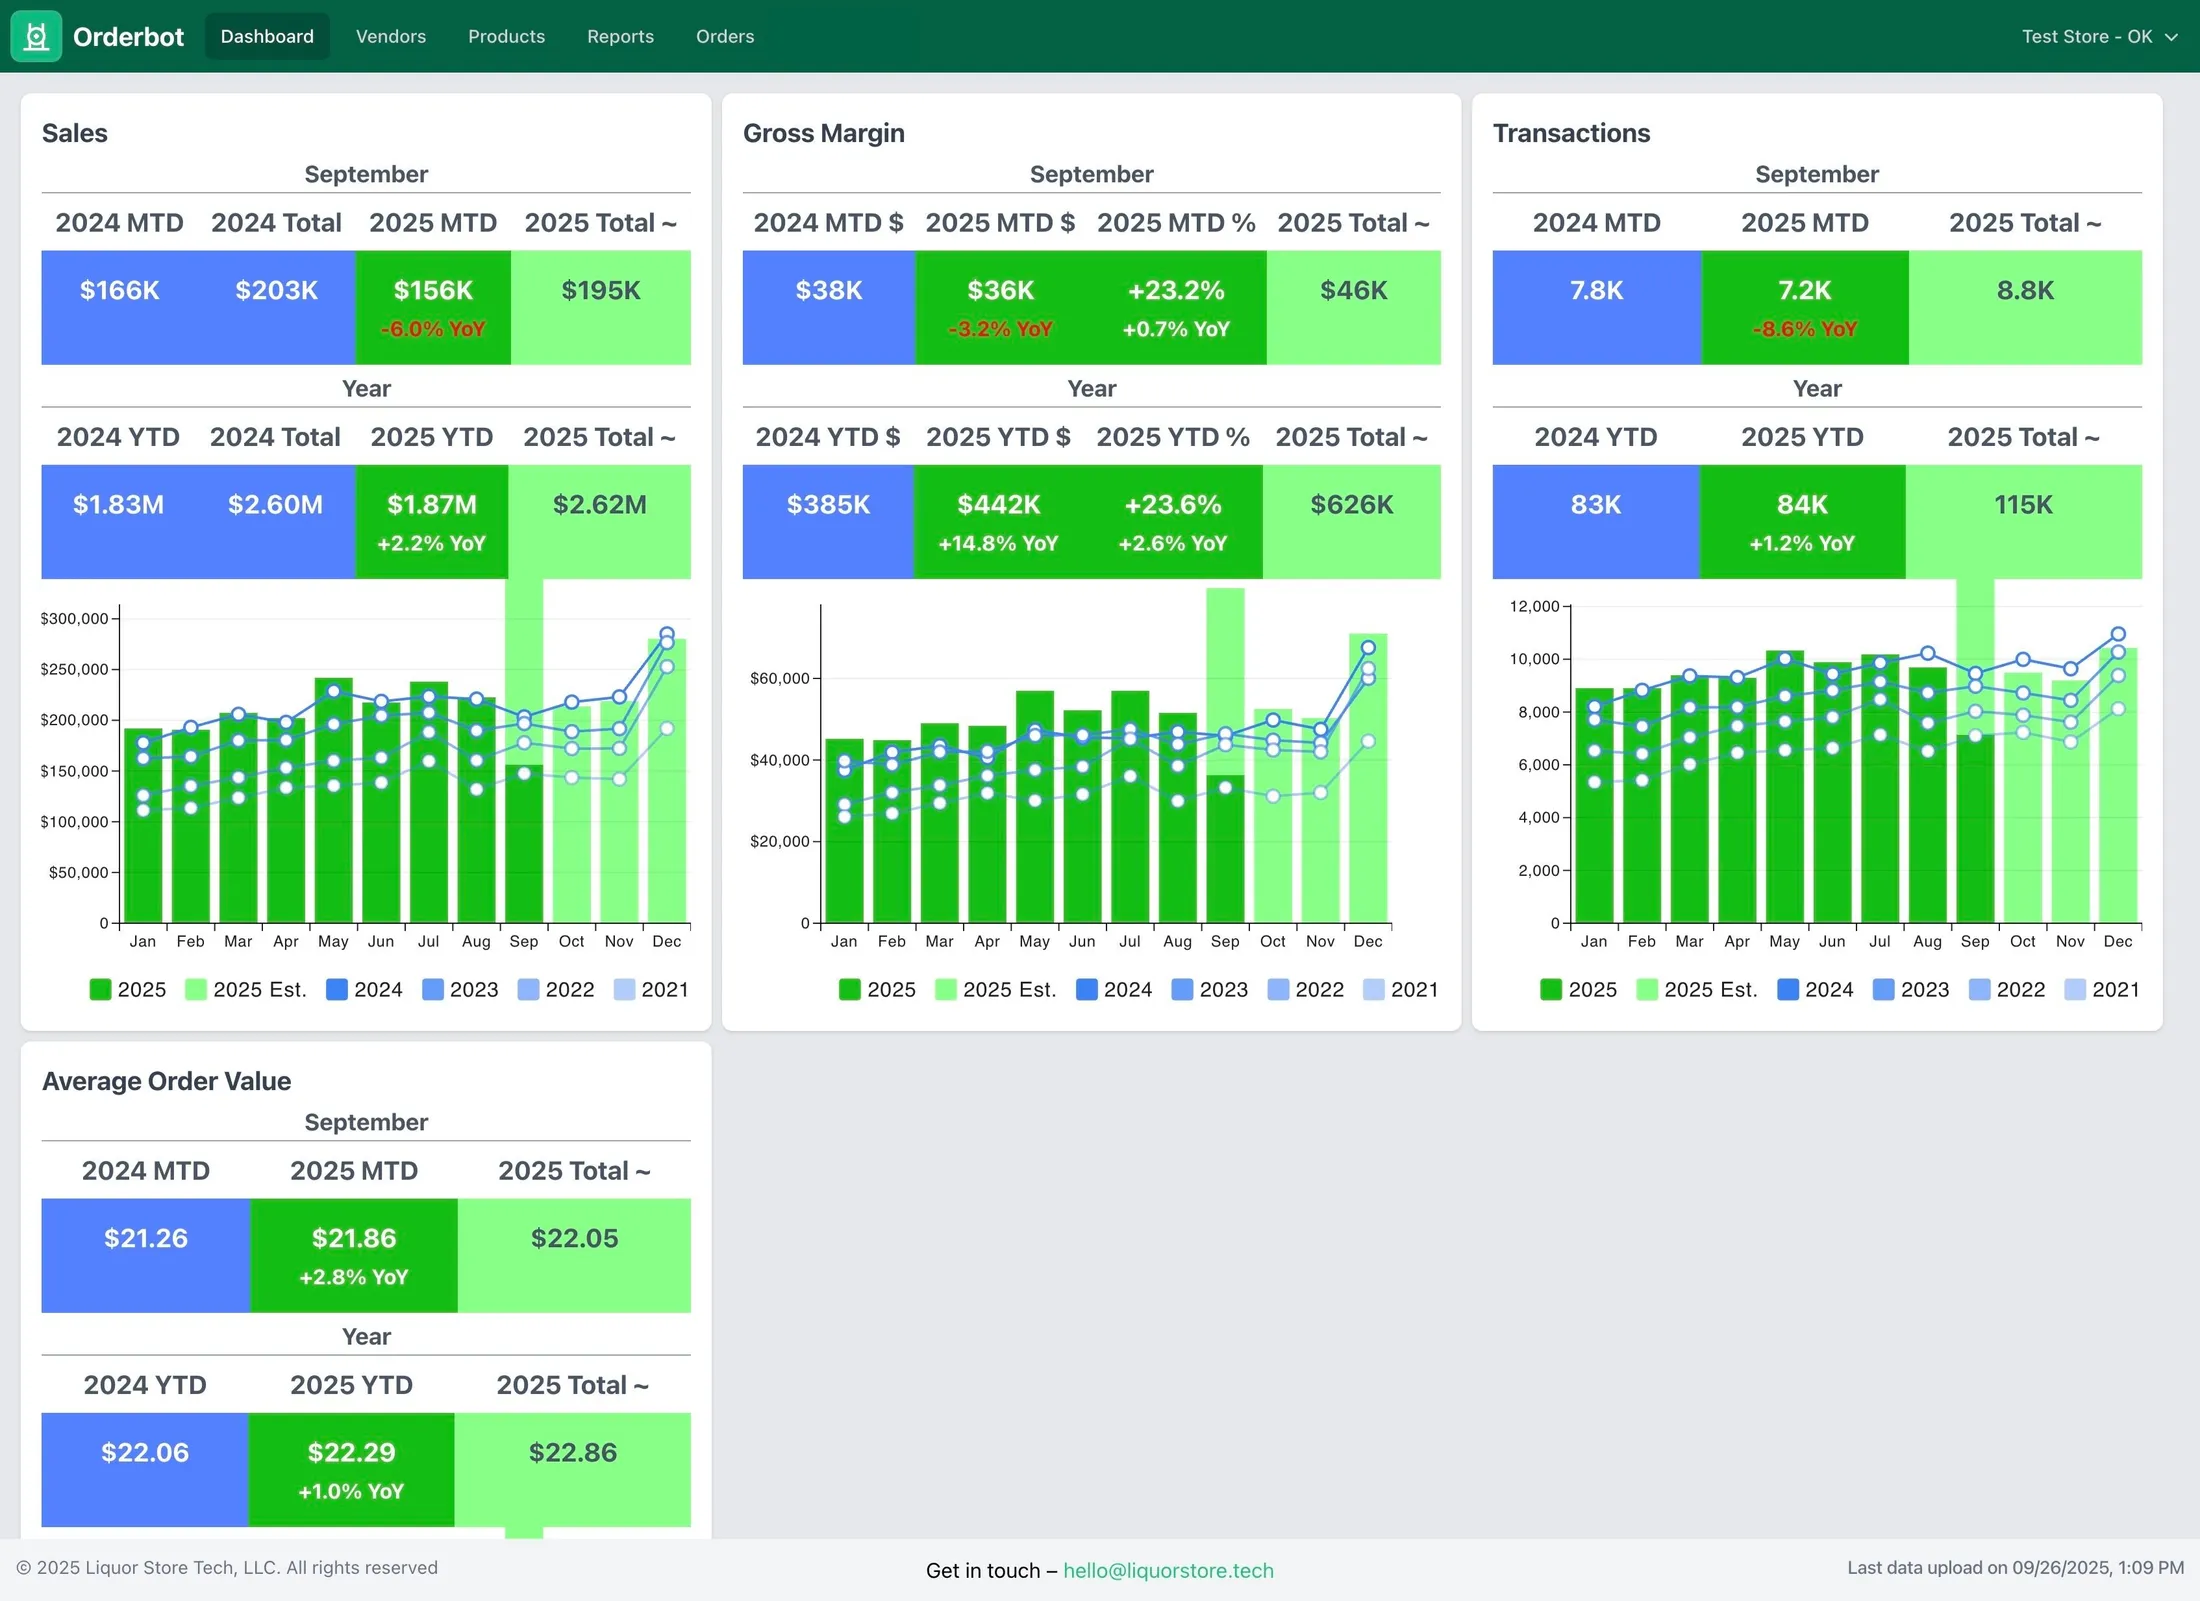Open the Products page
2200x1601 pixels.
pos(506,36)
